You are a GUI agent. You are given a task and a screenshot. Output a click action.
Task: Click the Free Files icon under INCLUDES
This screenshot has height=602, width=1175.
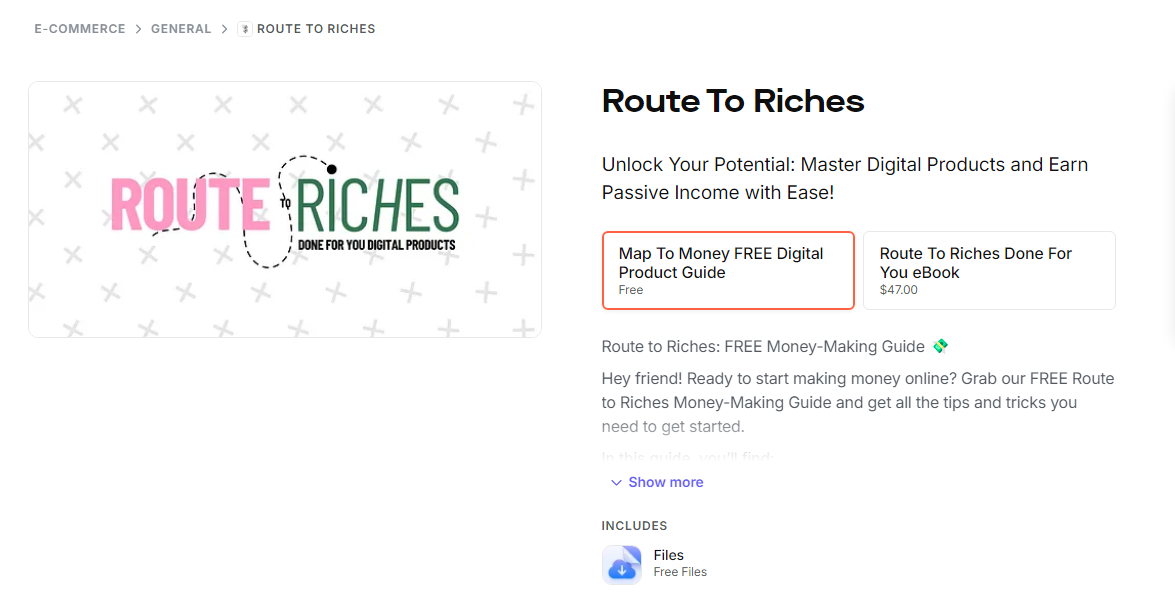[x=621, y=564]
